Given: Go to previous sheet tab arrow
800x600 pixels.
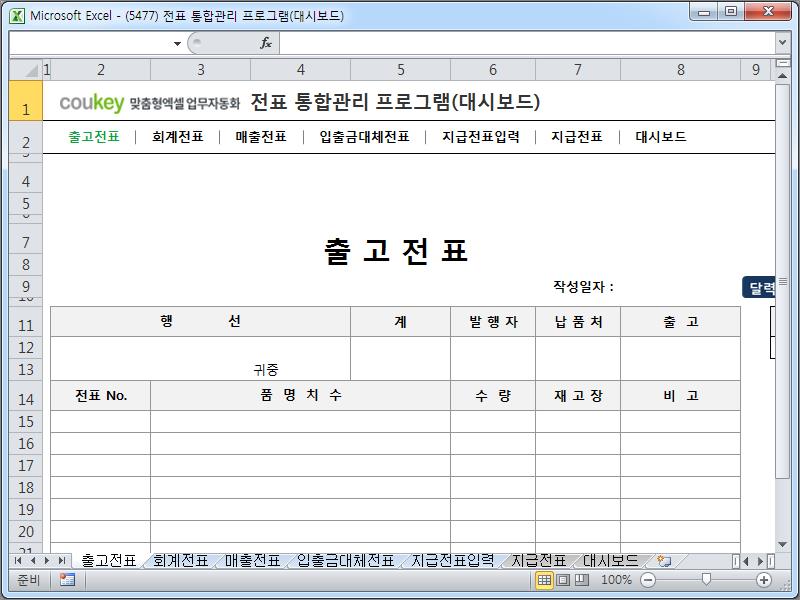Looking at the screenshot, I should click(33, 561).
